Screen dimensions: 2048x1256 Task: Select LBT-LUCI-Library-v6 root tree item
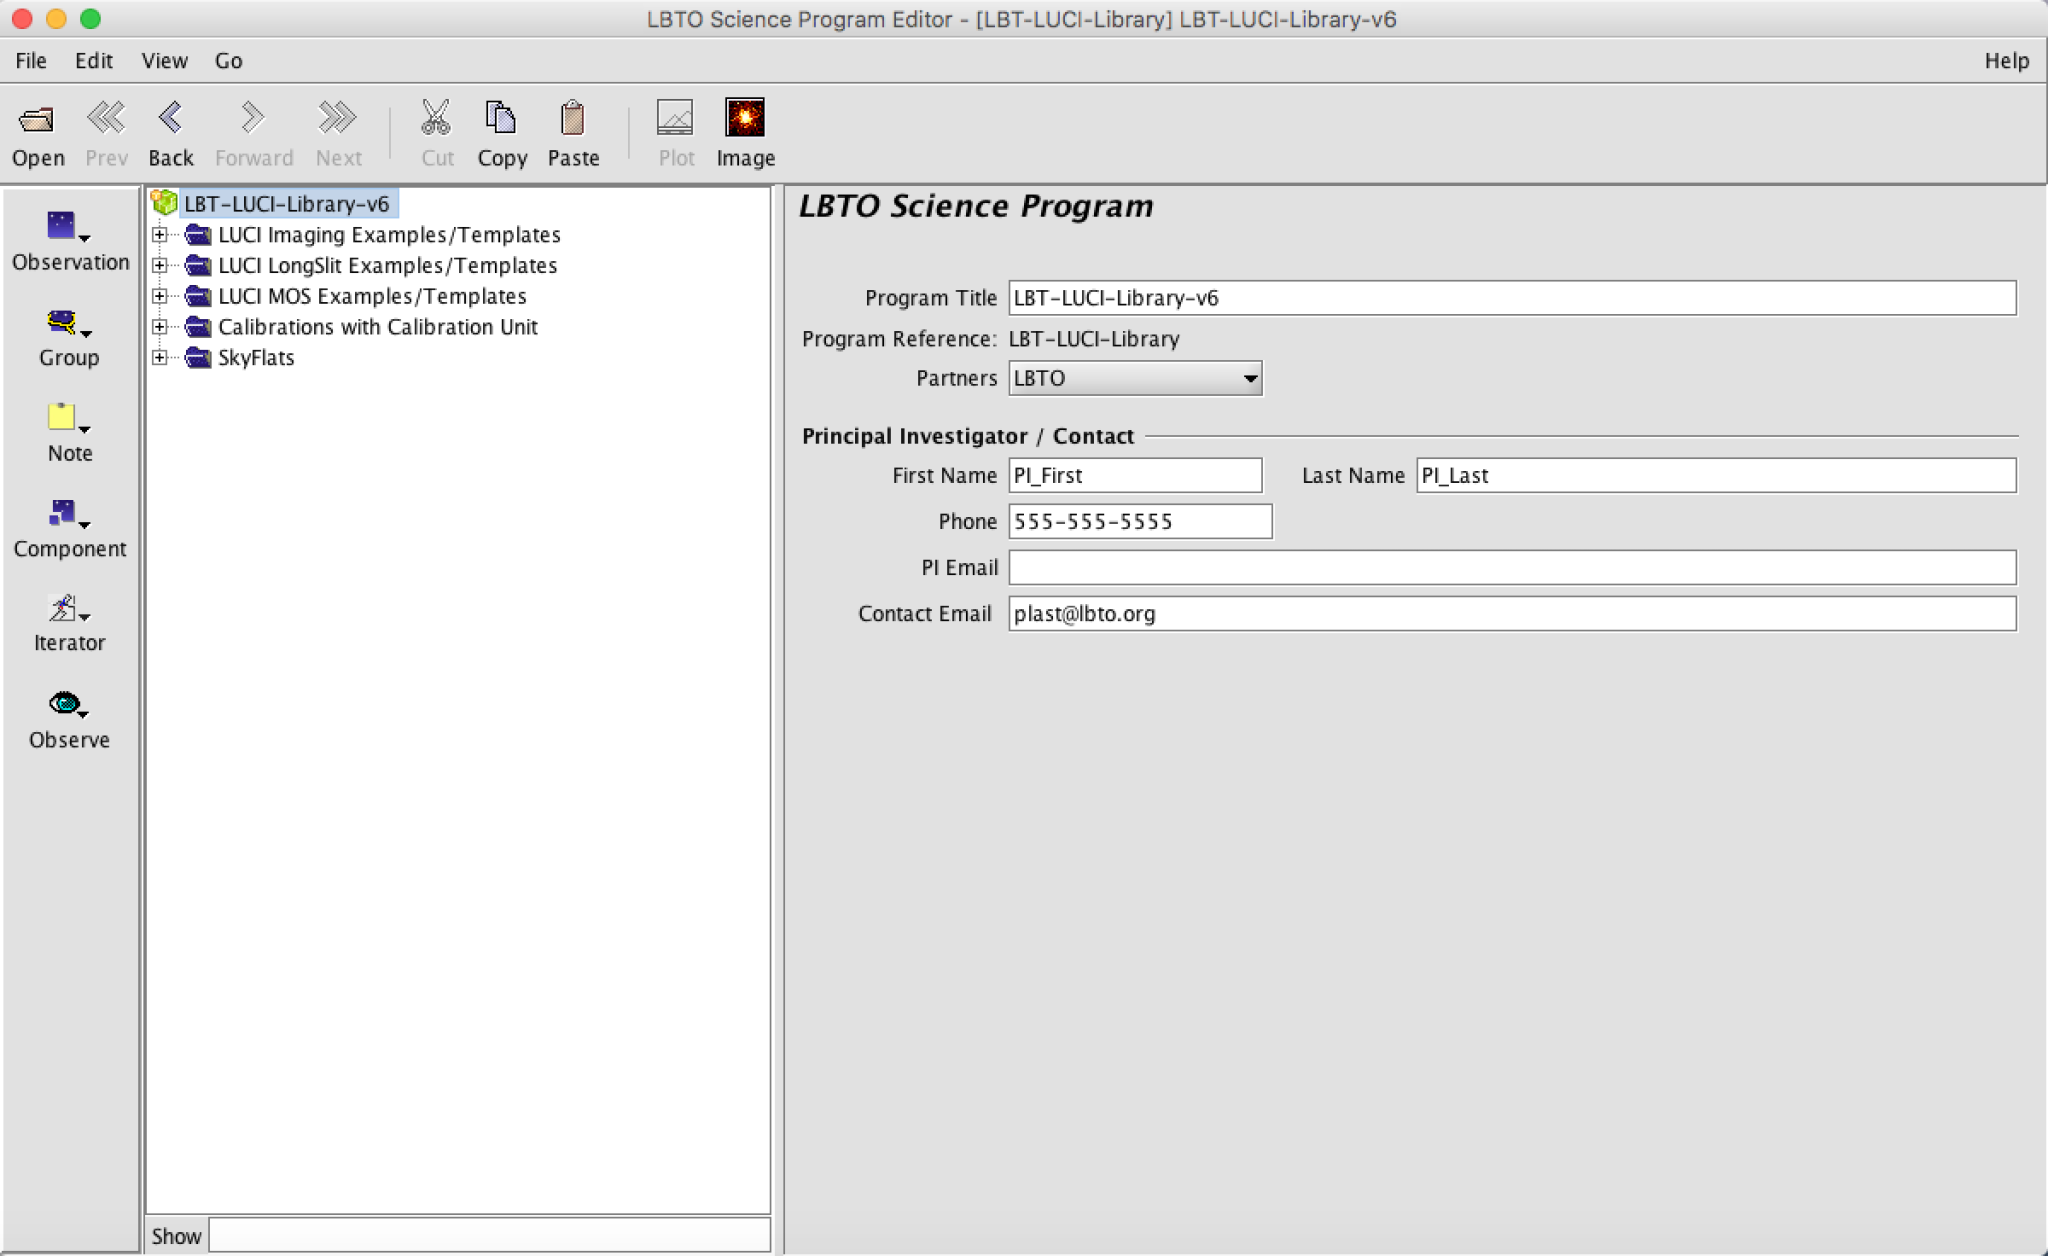pos(287,204)
